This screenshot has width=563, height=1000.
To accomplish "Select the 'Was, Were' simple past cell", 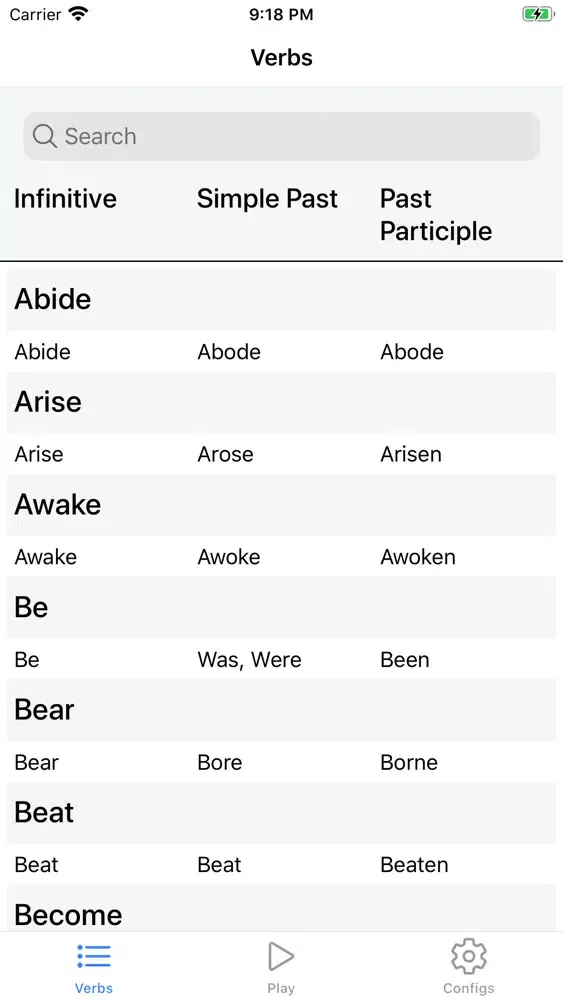I will (249, 659).
